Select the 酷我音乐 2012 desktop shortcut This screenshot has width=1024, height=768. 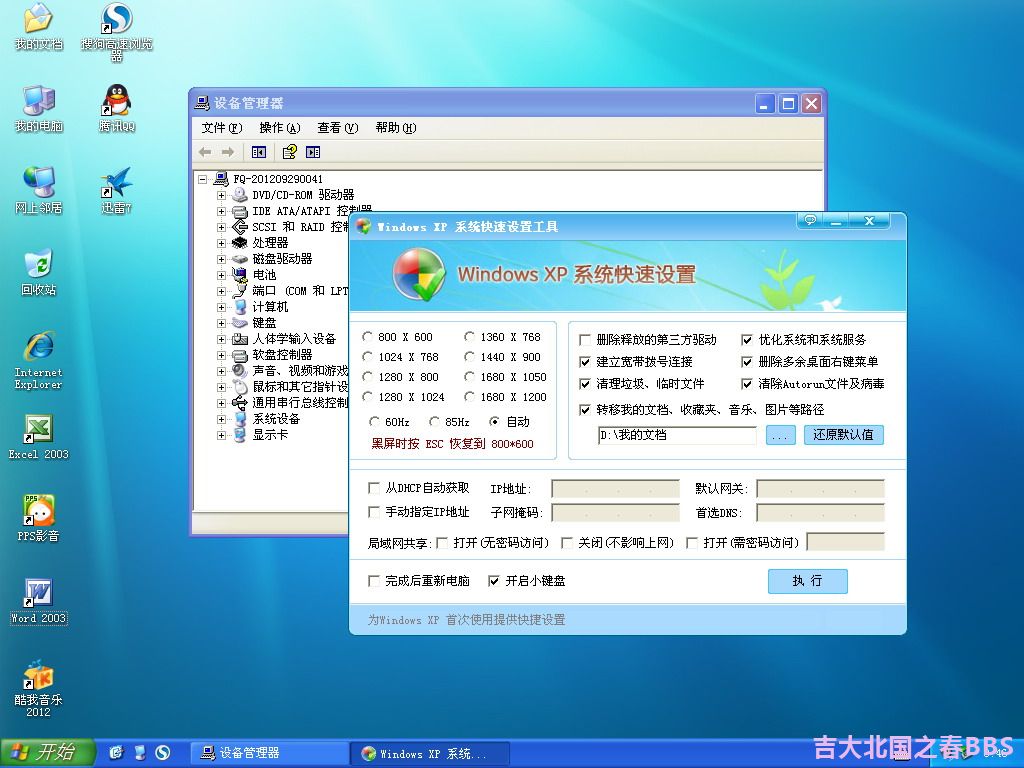tap(39, 689)
